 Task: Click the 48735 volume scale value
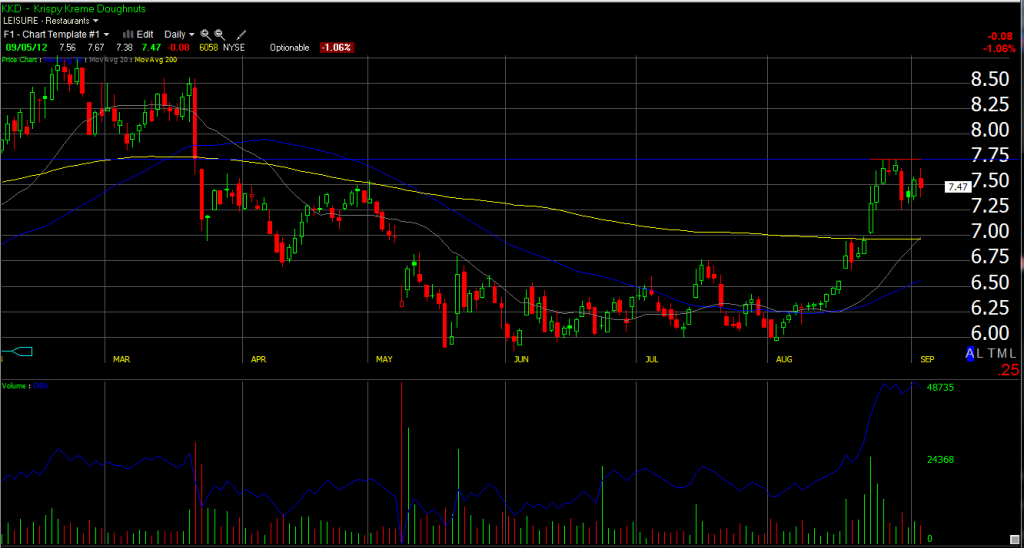941,387
